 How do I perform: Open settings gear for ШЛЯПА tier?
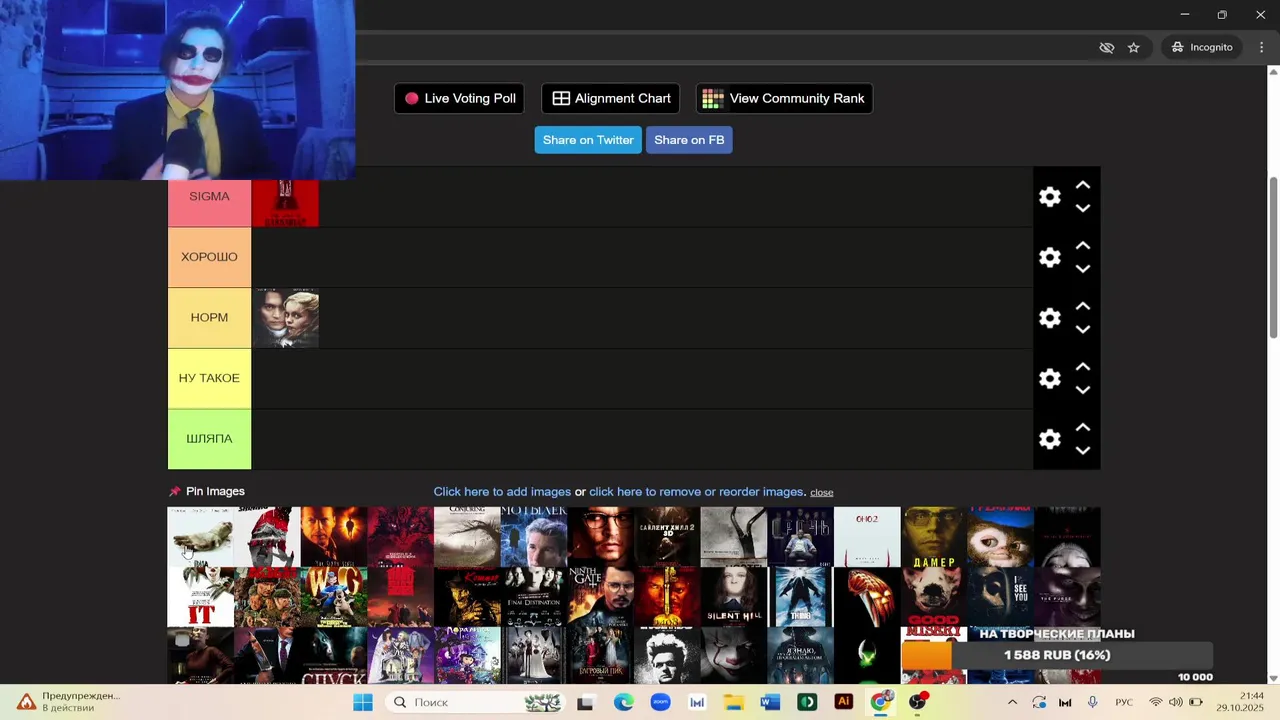[x=1049, y=439]
